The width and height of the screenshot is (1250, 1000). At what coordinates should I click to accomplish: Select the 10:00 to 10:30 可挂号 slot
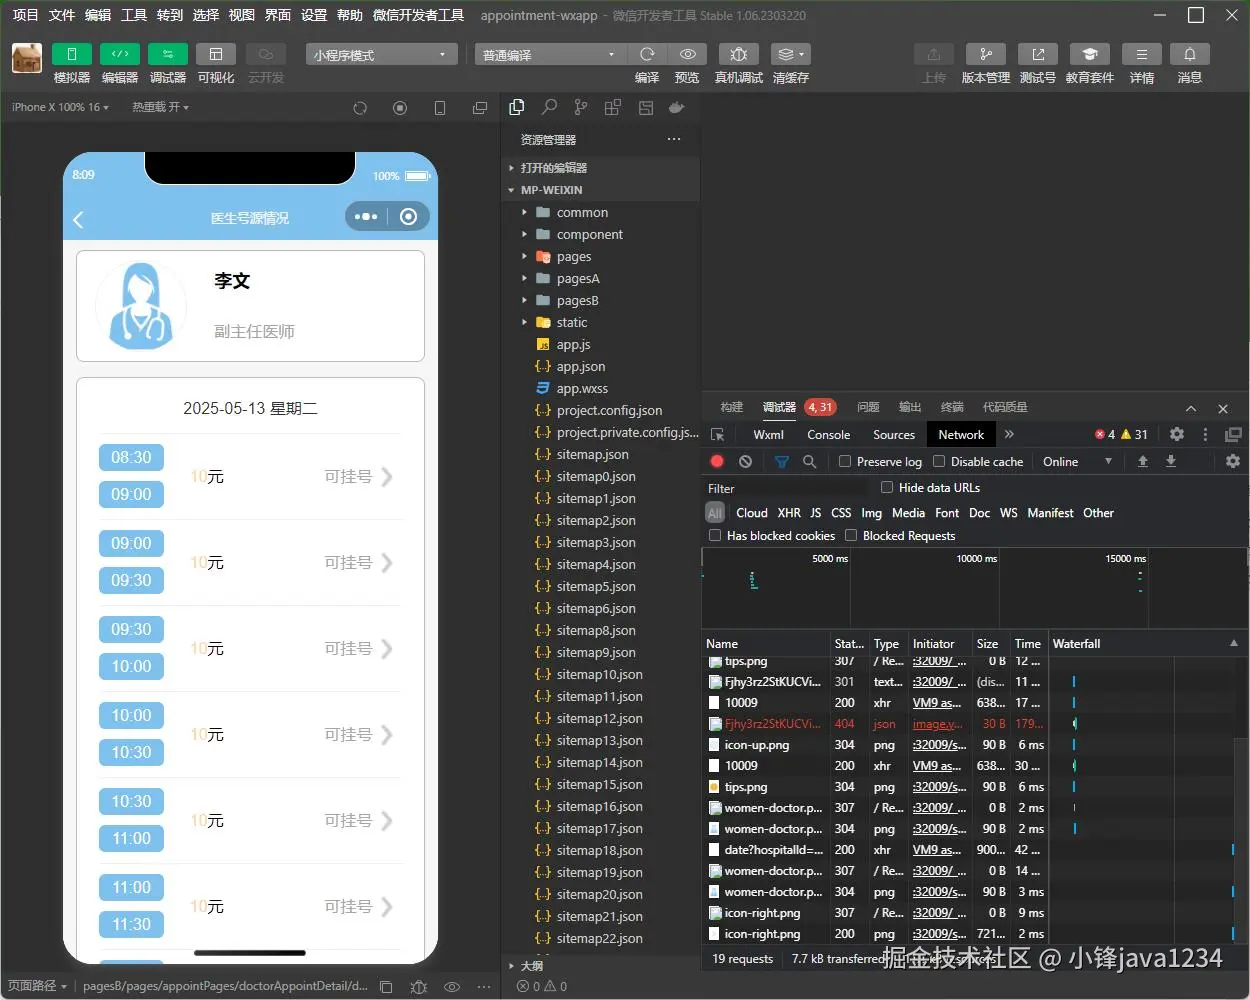[x=250, y=734]
